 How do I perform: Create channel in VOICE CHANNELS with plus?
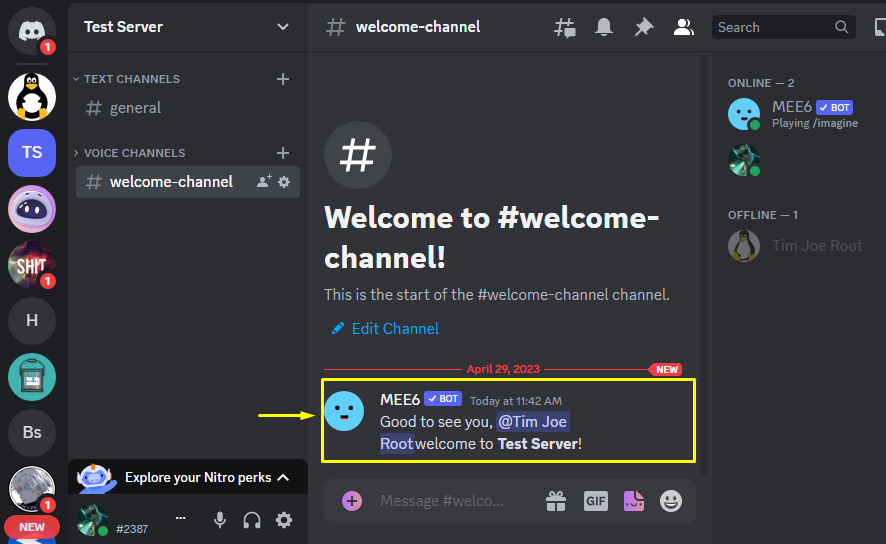pyautogui.click(x=283, y=153)
